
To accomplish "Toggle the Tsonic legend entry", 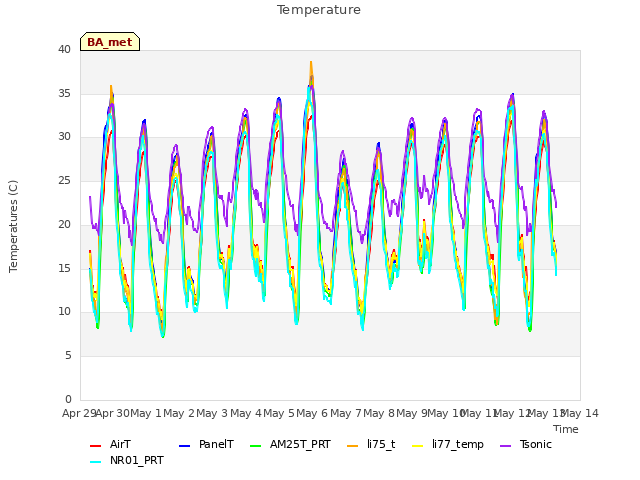I will point(526,444).
